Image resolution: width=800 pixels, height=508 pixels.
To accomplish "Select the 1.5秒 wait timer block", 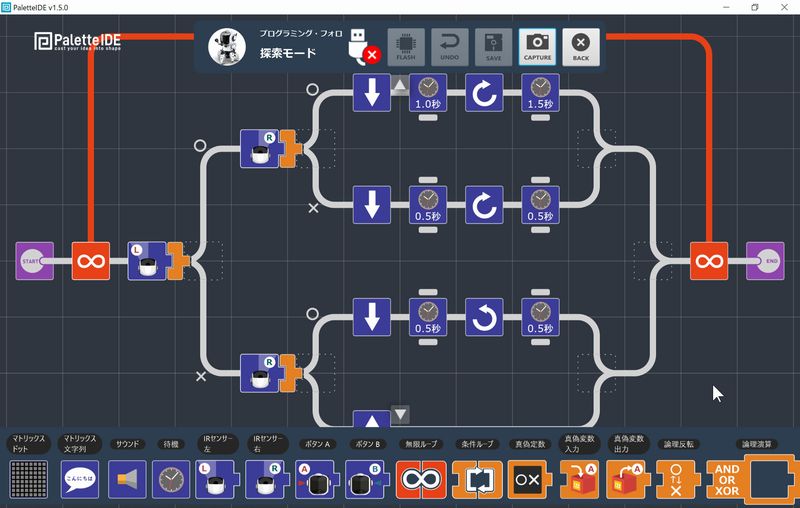I will pos(540,93).
